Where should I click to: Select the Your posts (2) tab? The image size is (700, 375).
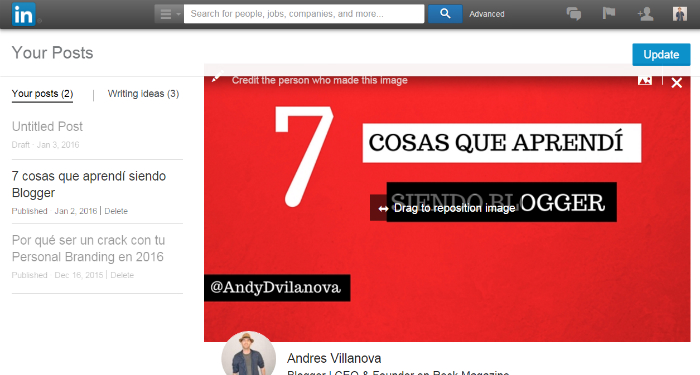[42, 94]
